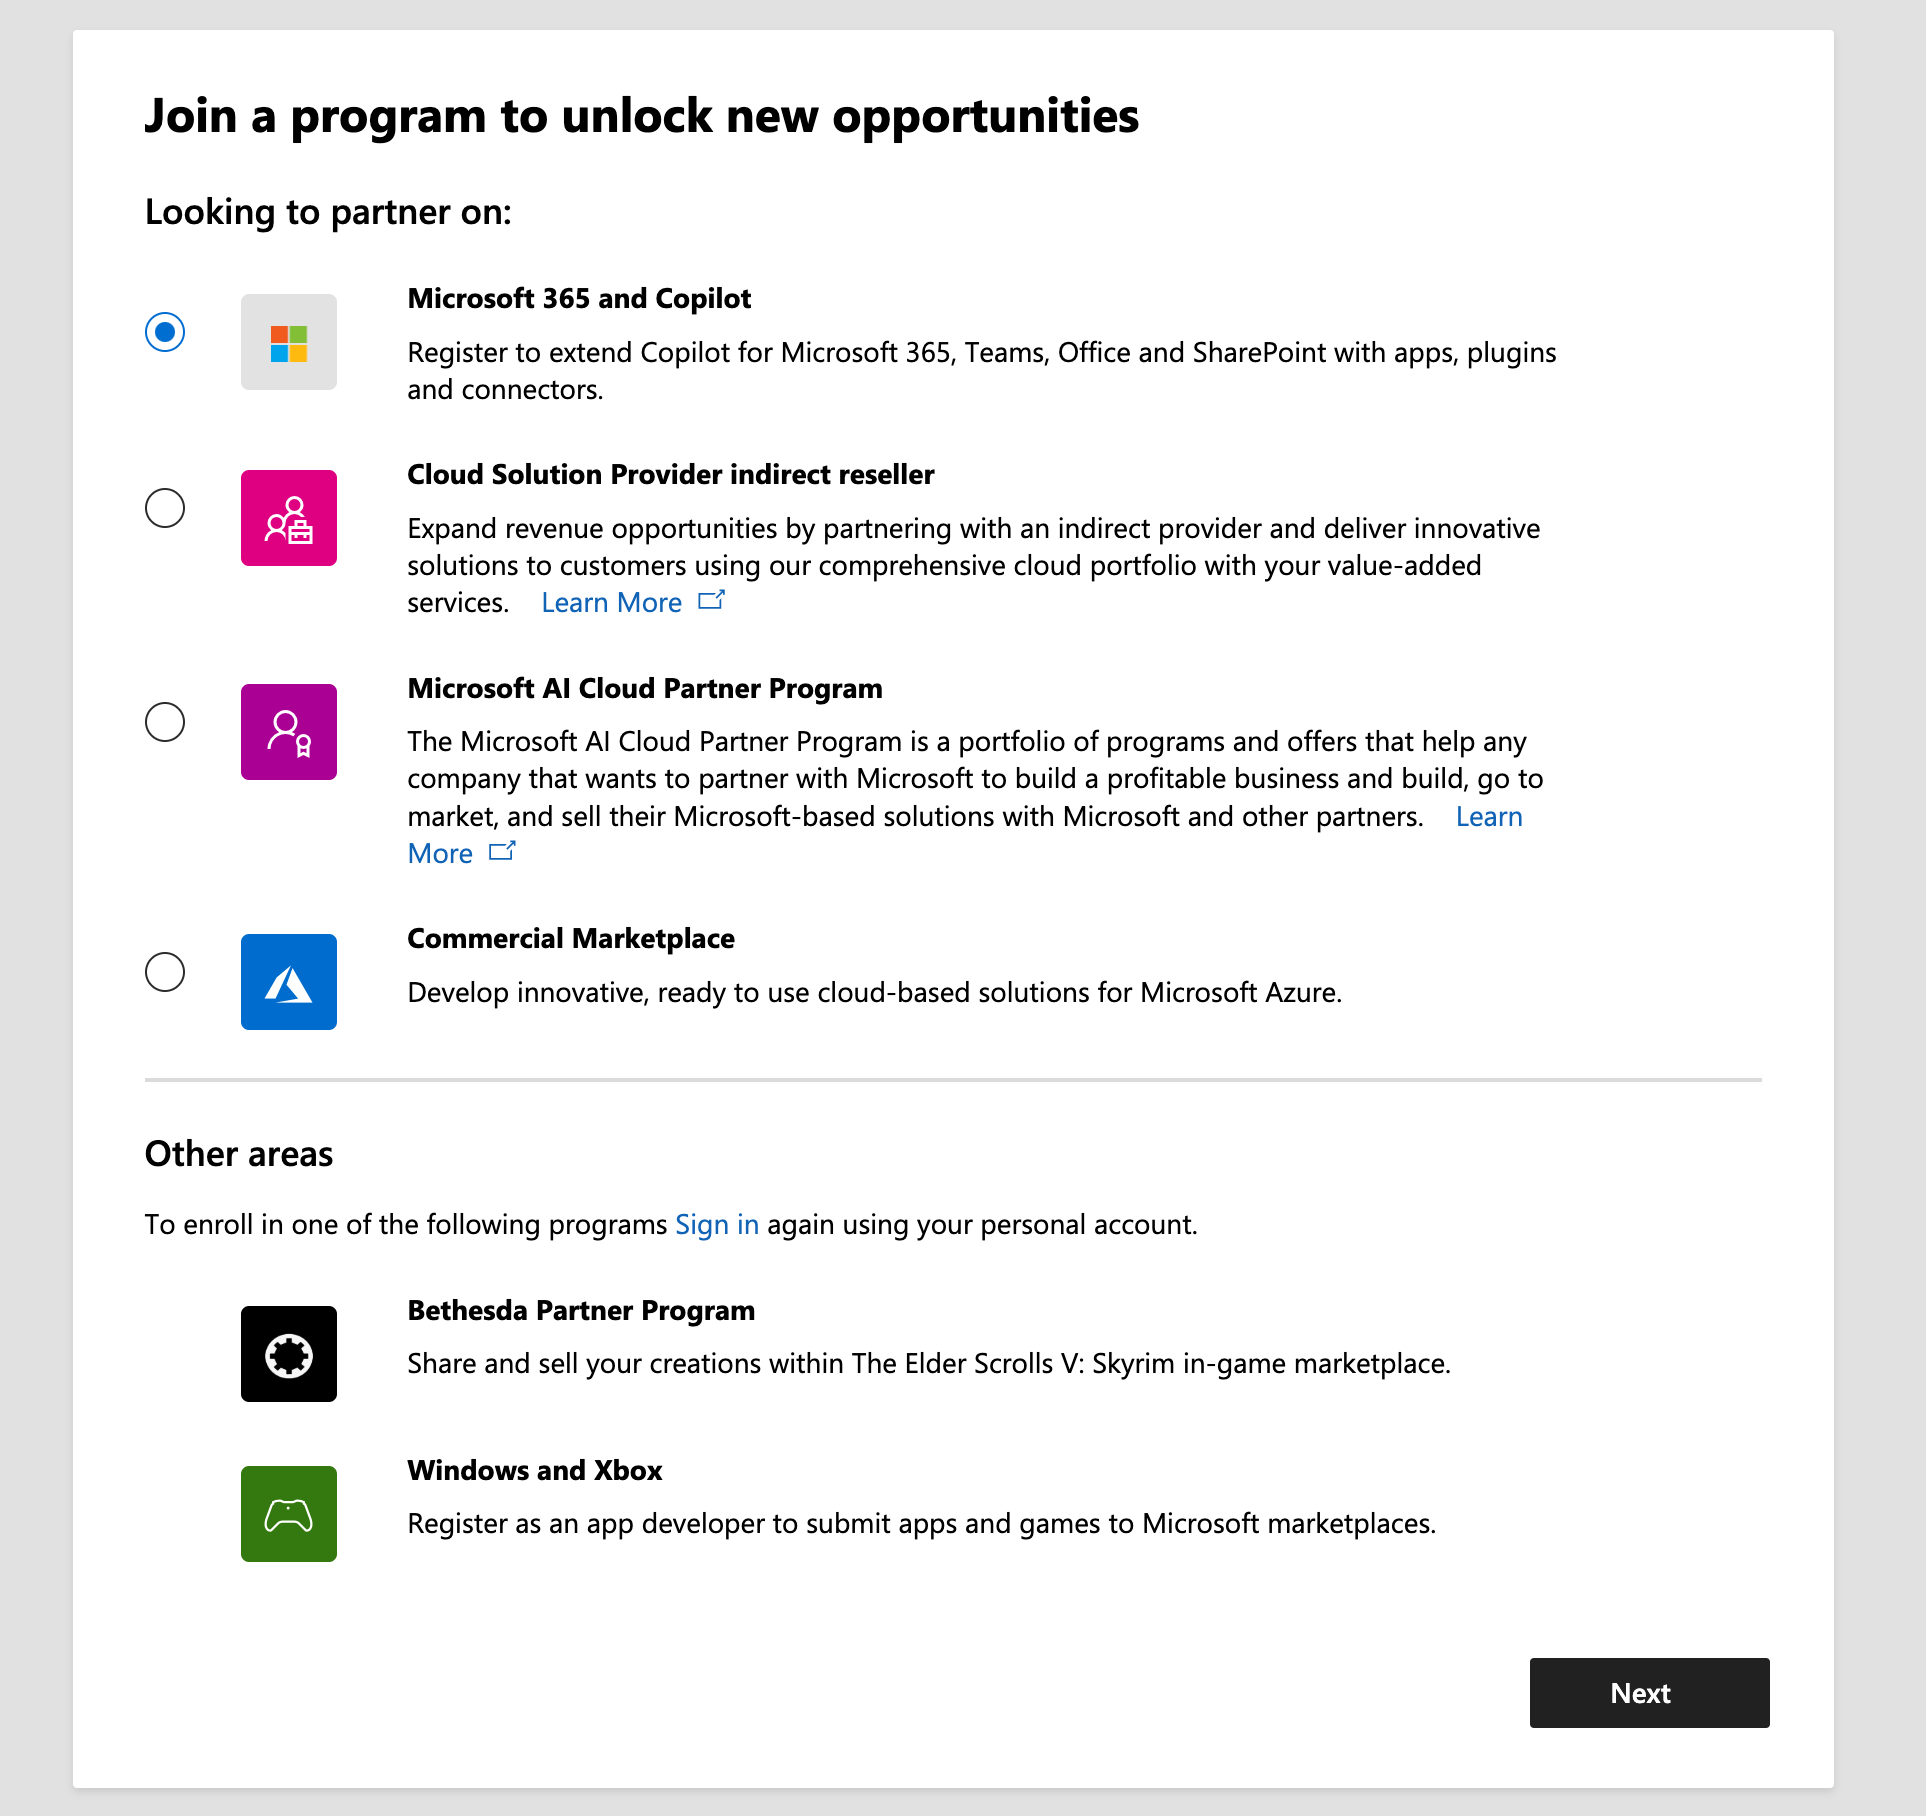1926x1816 pixels.
Task: Select the Microsoft AI Cloud Partner Program
Action: (x=164, y=722)
